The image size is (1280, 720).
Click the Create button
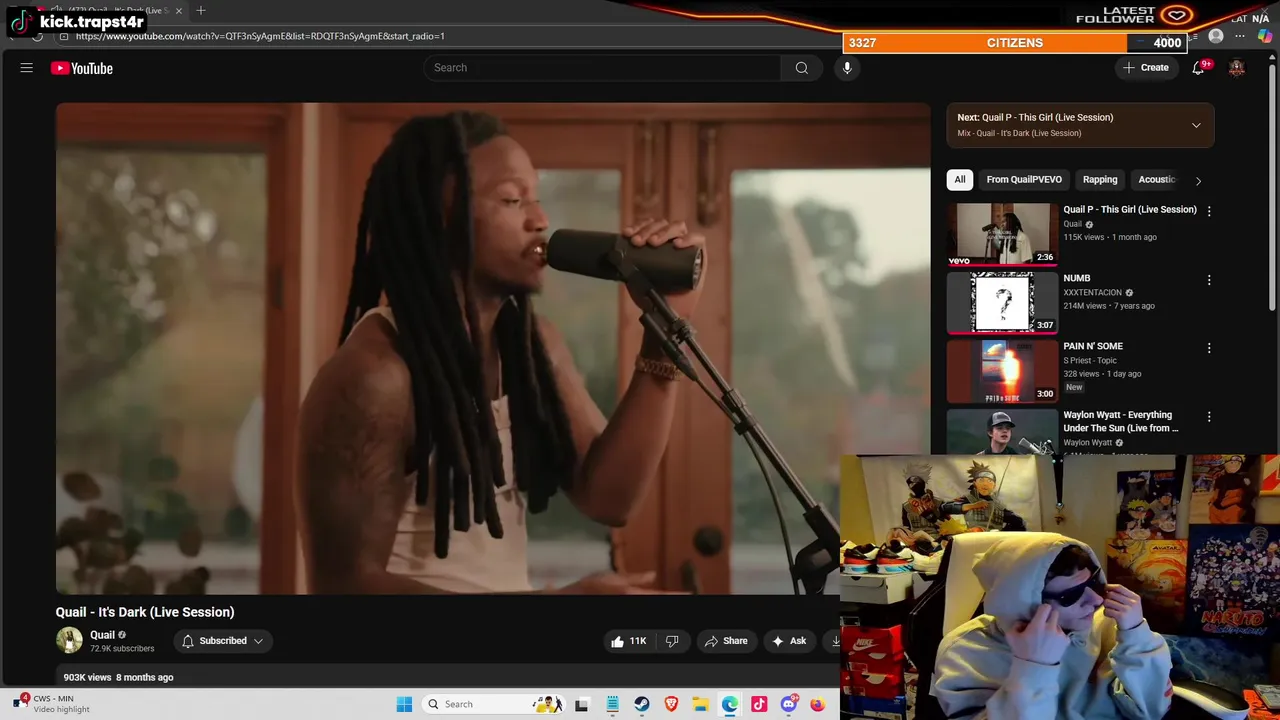[1145, 68]
